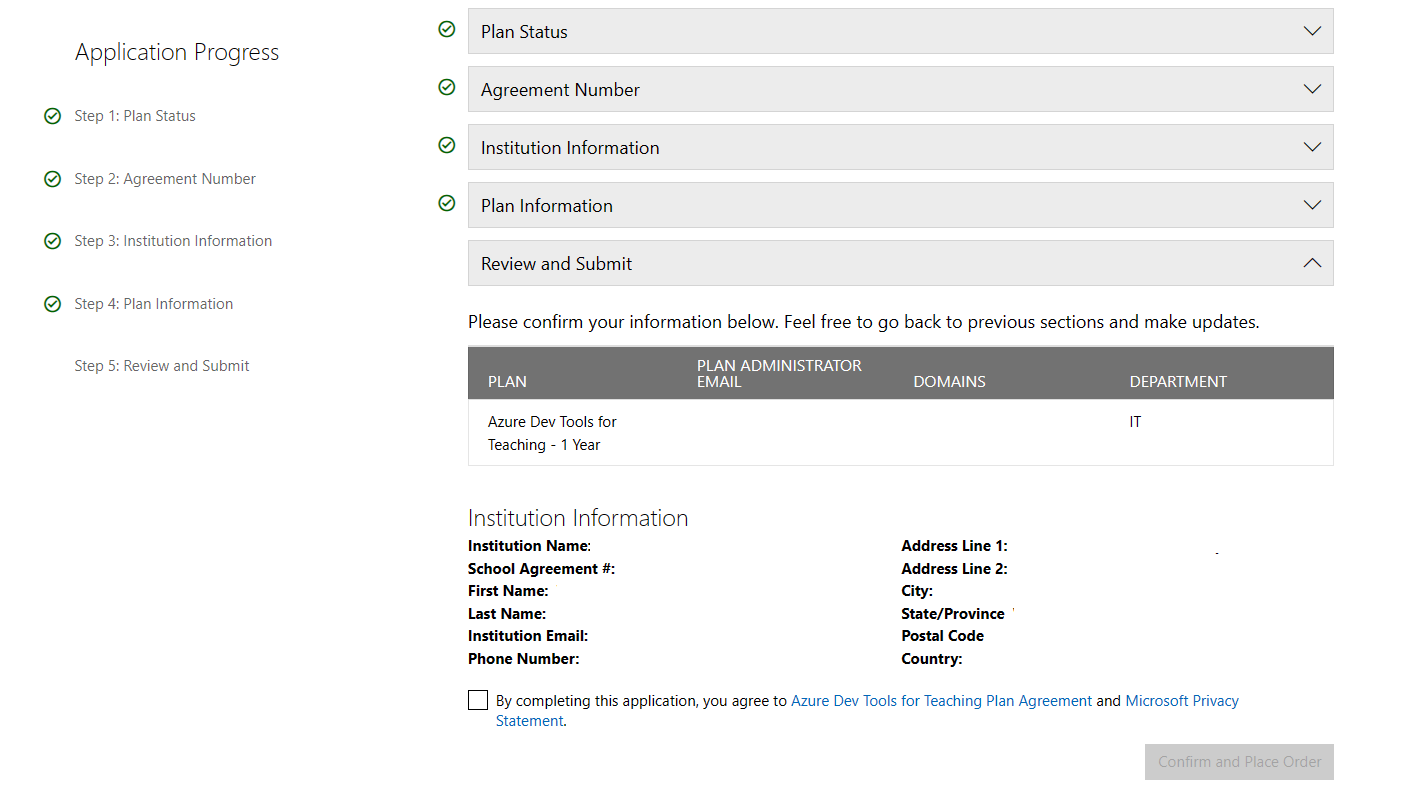Screen dimensions: 1428x803
Task: Click the 'First Name:' label
Action: (508, 591)
